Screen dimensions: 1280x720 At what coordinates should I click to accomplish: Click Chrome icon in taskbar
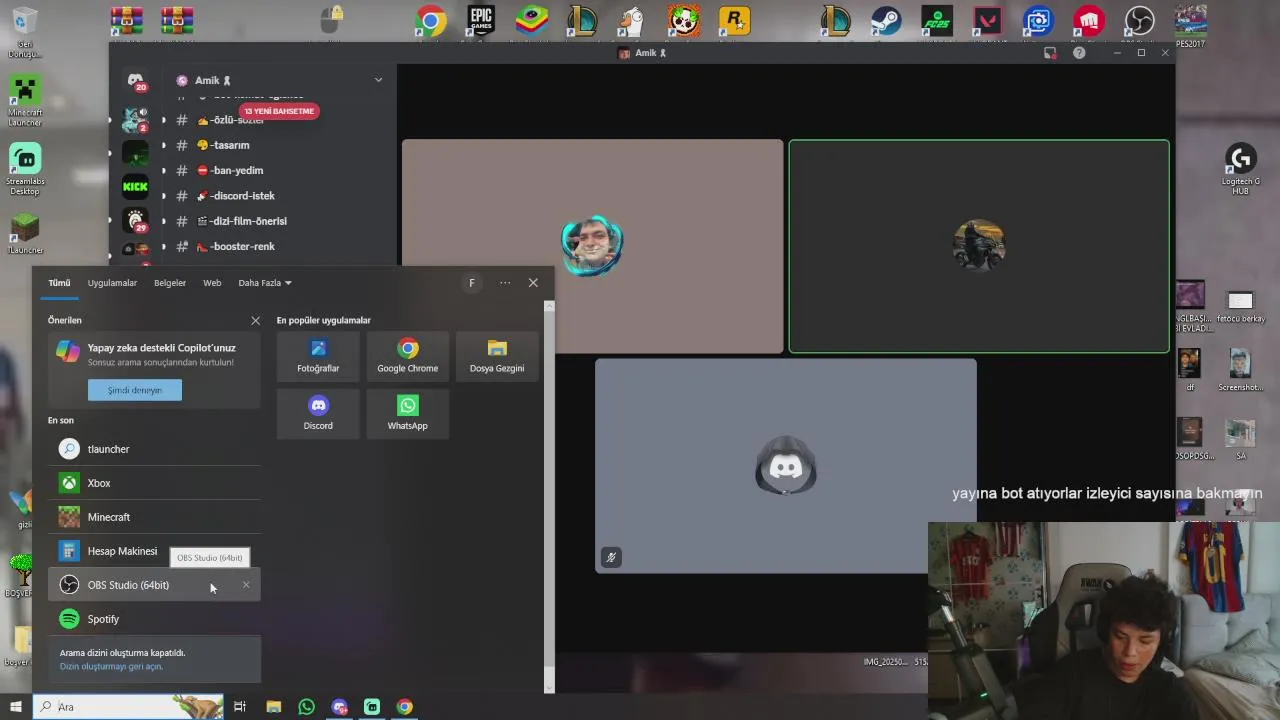404,707
